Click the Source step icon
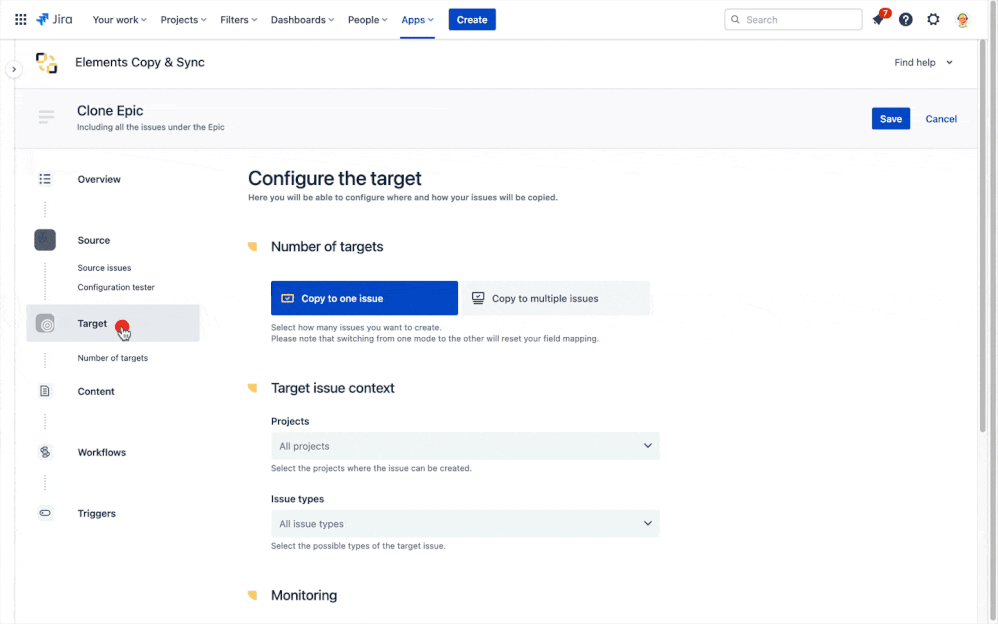Image resolution: width=998 pixels, height=624 pixels. click(x=45, y=240)
